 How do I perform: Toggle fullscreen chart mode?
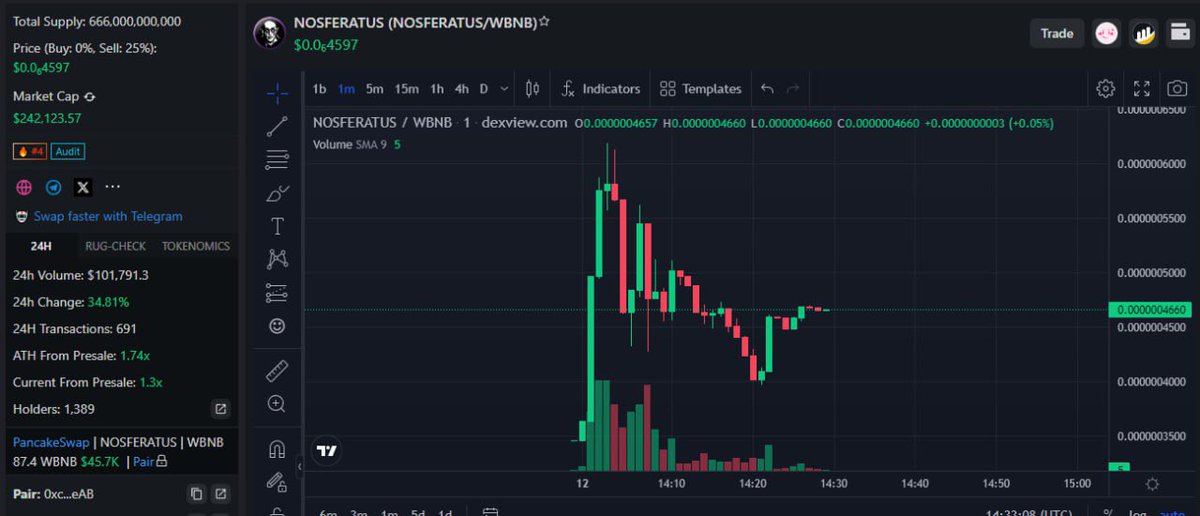click(x=1142, y=88)
